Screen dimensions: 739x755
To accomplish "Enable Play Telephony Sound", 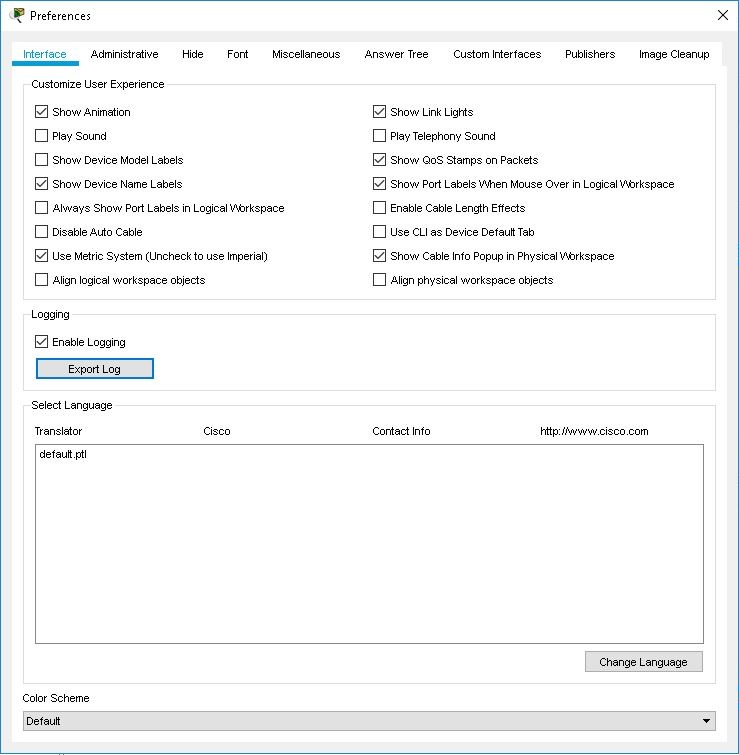I will [379, 136].
